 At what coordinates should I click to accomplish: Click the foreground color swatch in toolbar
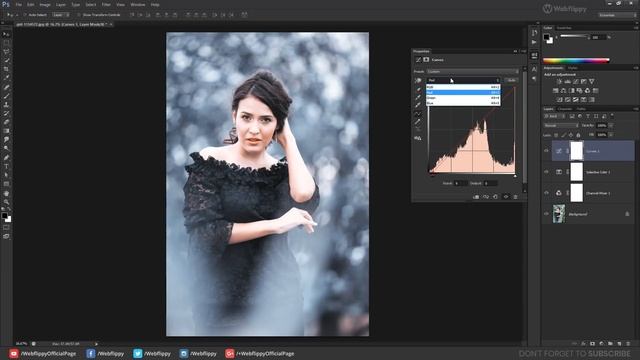[x=4, y=216]
